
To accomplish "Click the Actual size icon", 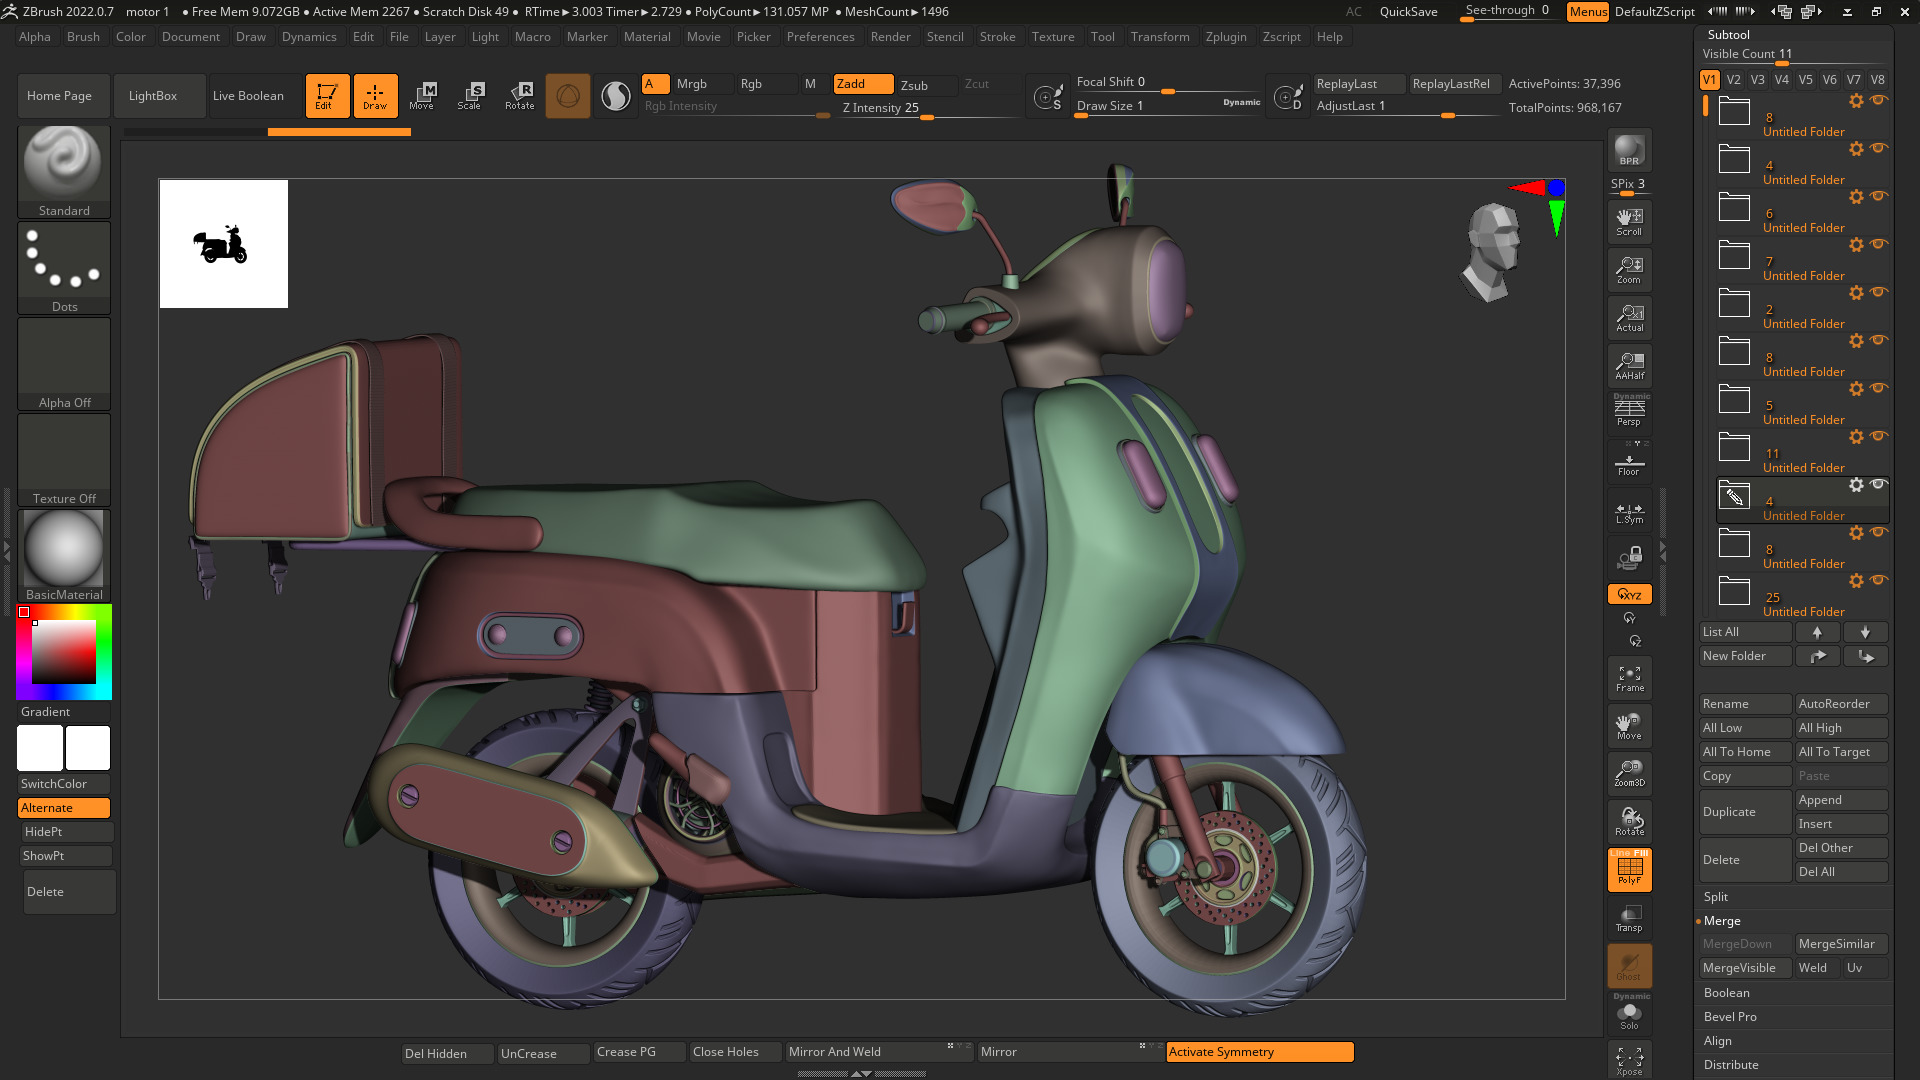I will click(x=1629, y=318).
